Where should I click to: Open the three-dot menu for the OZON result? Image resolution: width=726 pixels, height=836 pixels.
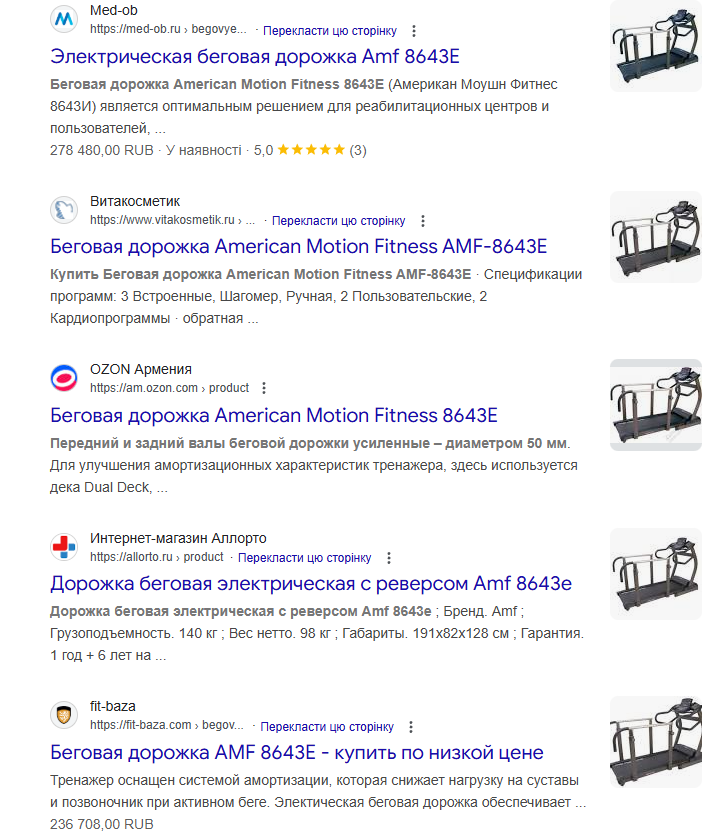pos(264,388)
